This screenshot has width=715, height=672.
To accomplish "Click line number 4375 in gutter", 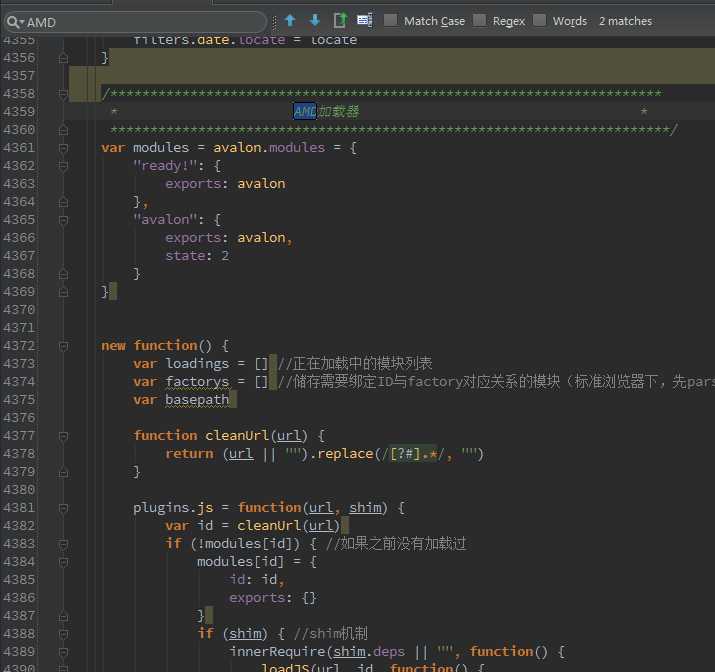I will tap(19, 400).
